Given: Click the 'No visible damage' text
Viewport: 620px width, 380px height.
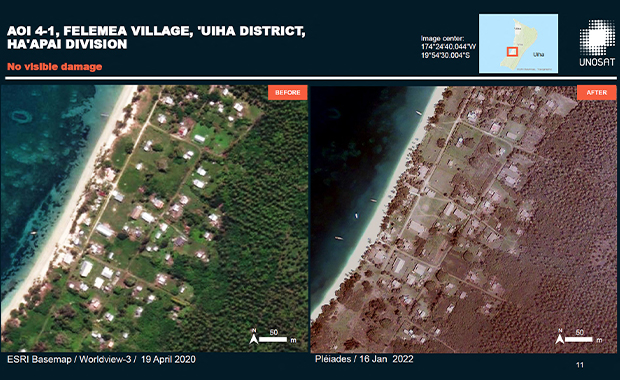Looking at the screenshot, I should coord(55,66).
